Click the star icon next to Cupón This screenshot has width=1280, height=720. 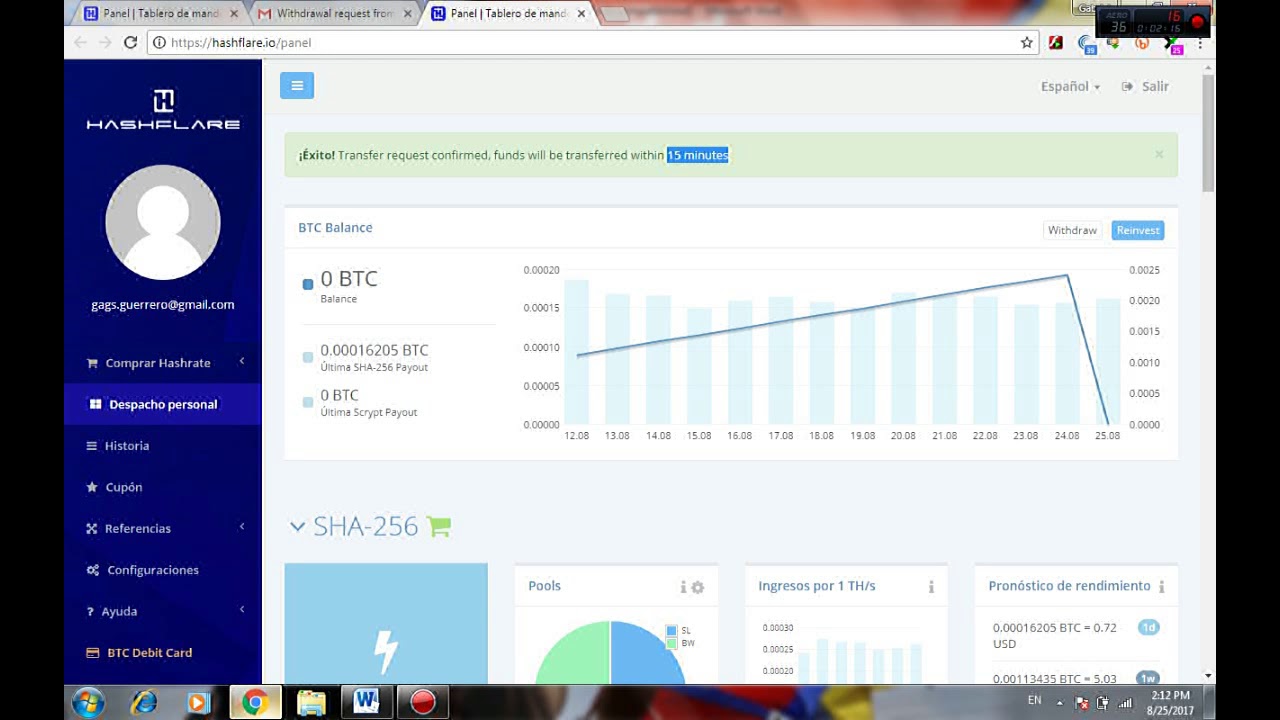pyautogui.click(x=93, y=487)
